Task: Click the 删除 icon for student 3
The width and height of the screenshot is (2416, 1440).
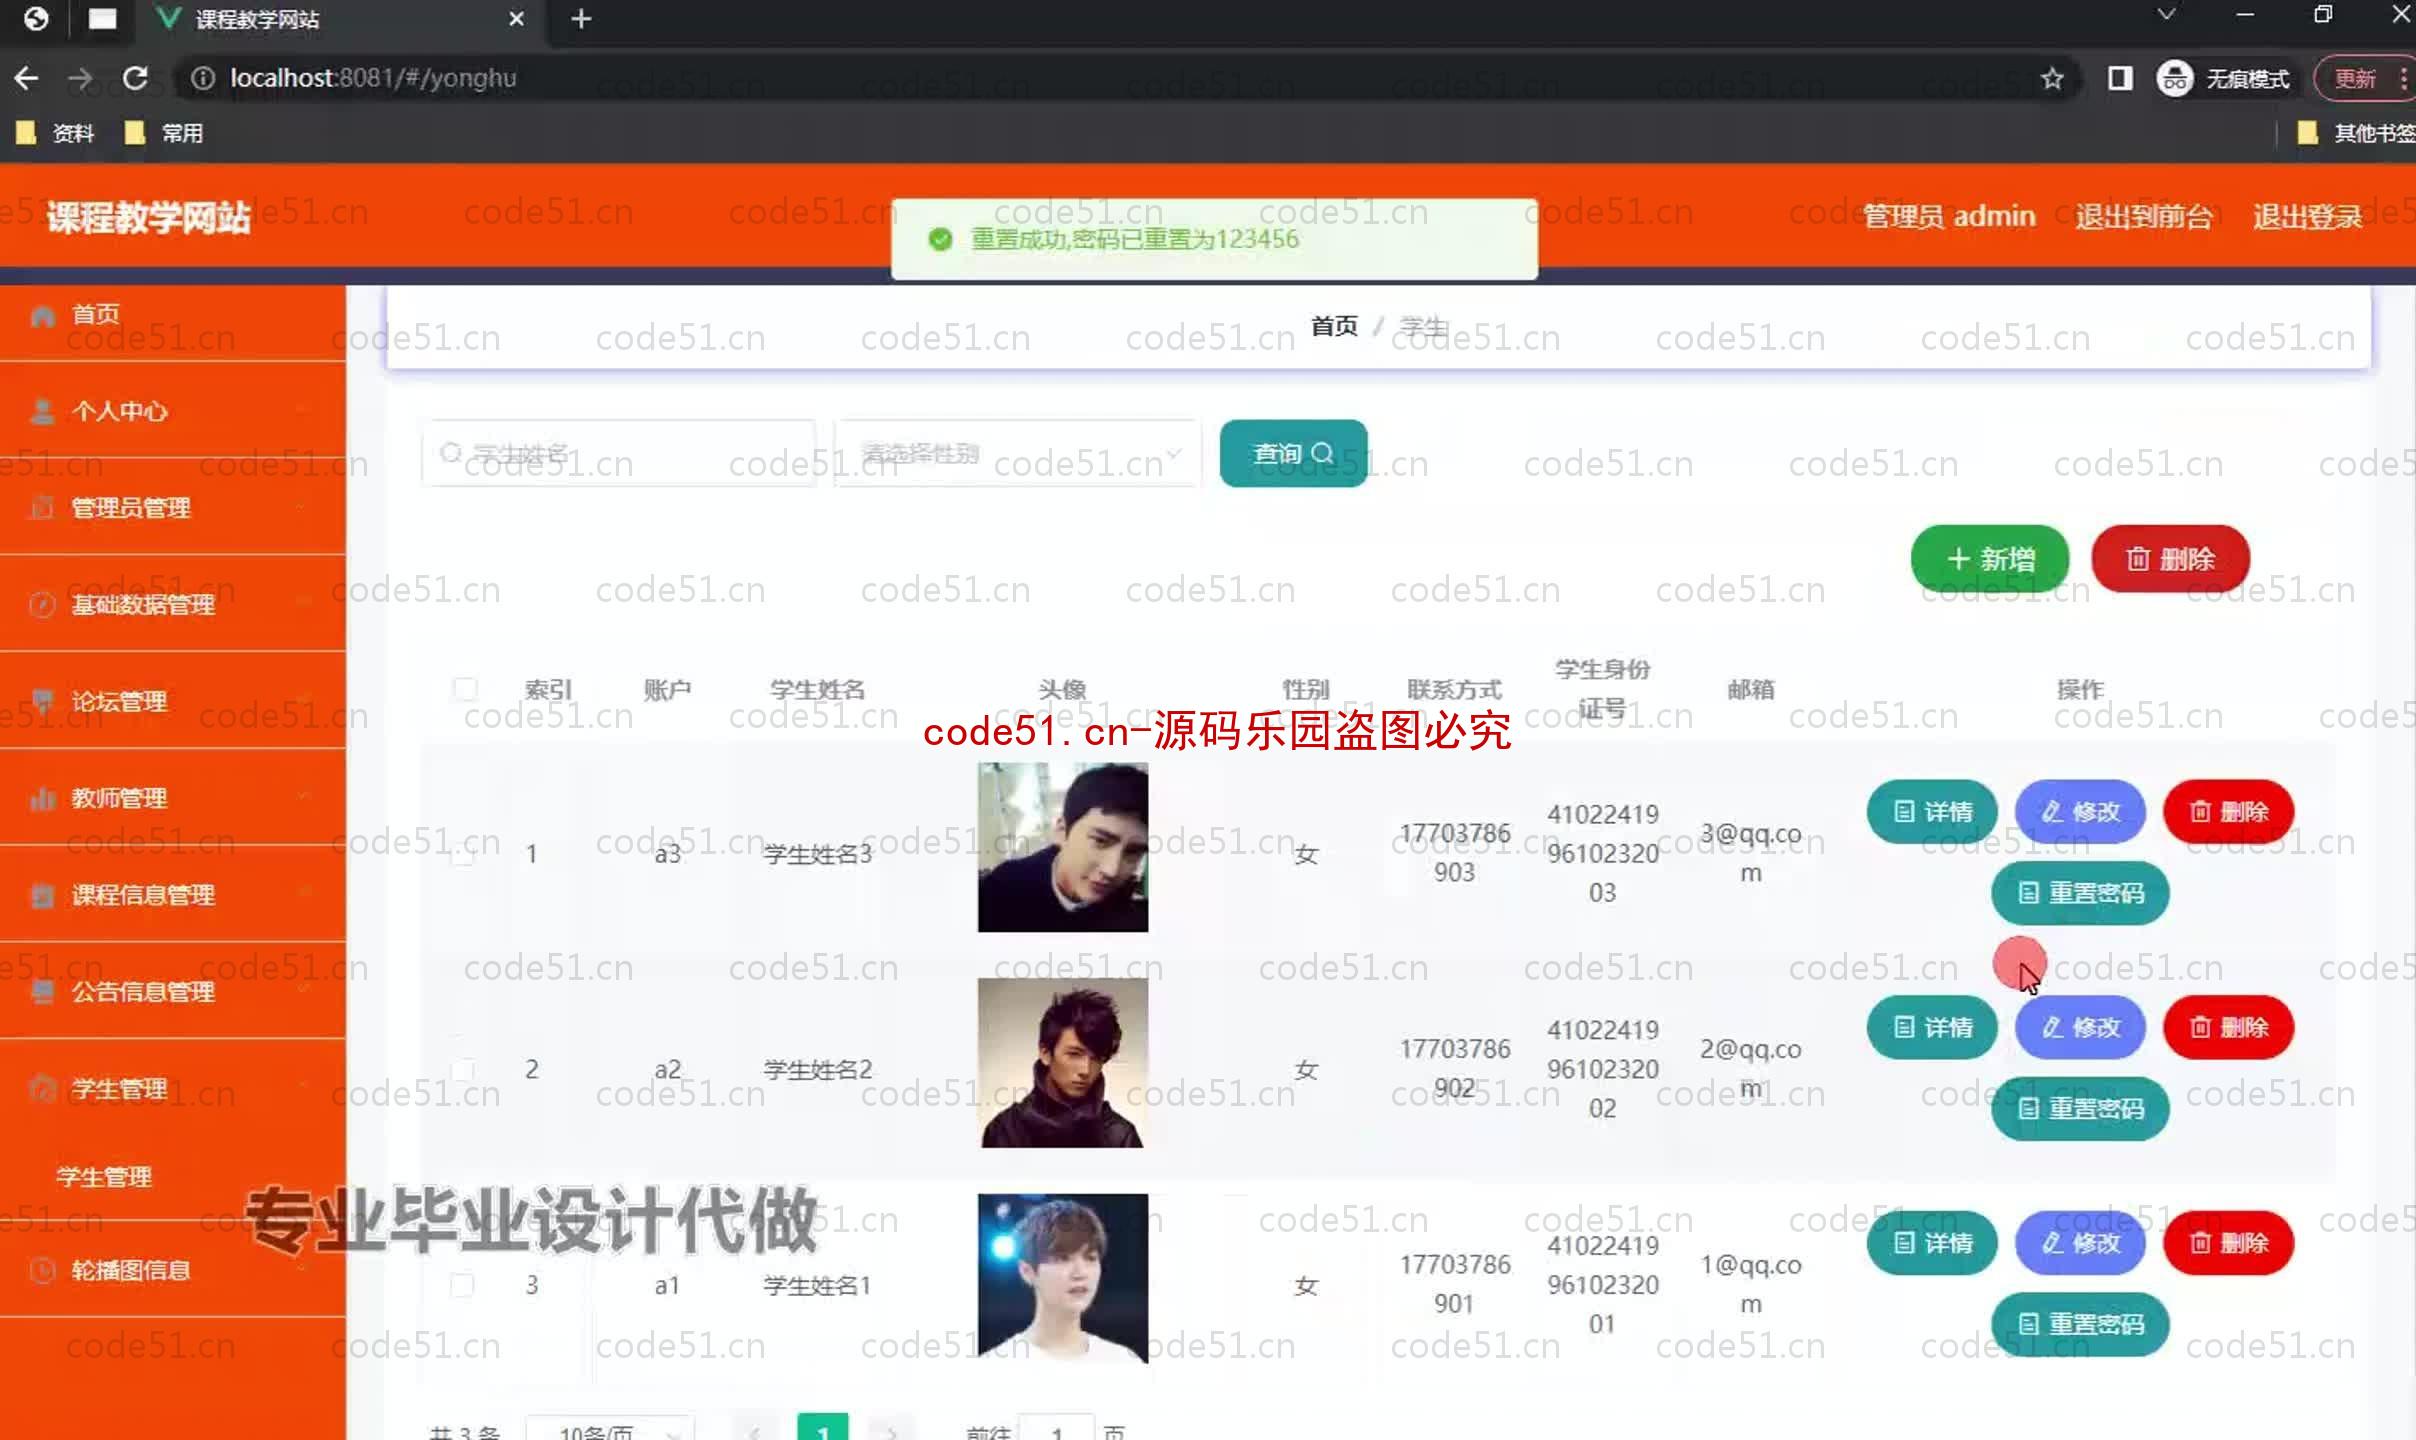Action: tap(2228, 1243)
